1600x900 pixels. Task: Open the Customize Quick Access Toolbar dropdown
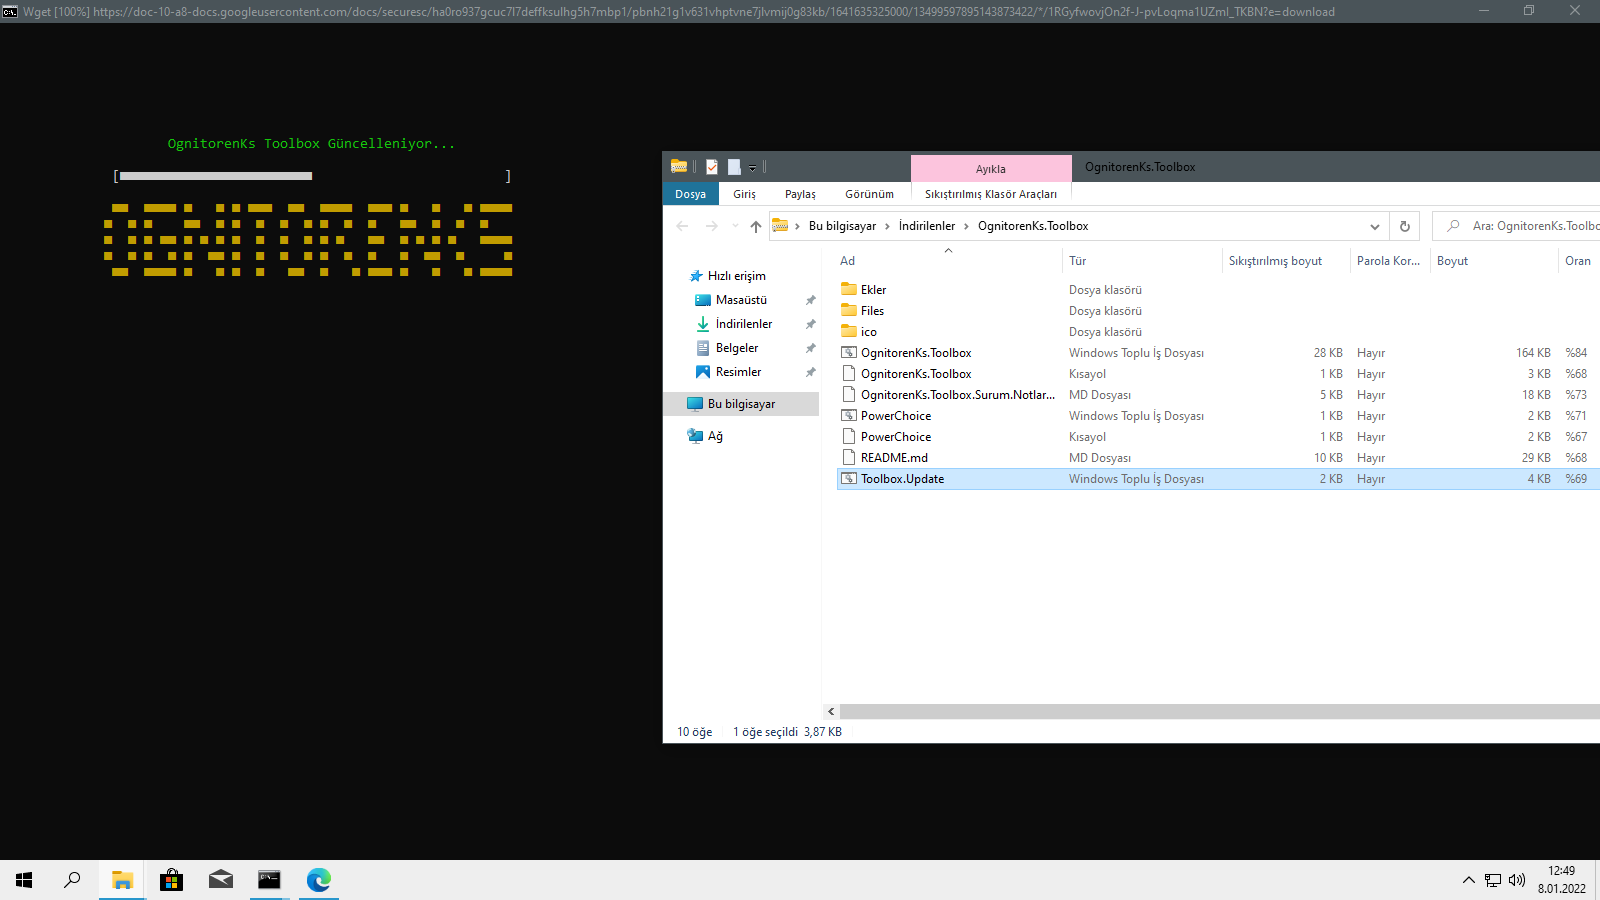[x=753, y=168]
